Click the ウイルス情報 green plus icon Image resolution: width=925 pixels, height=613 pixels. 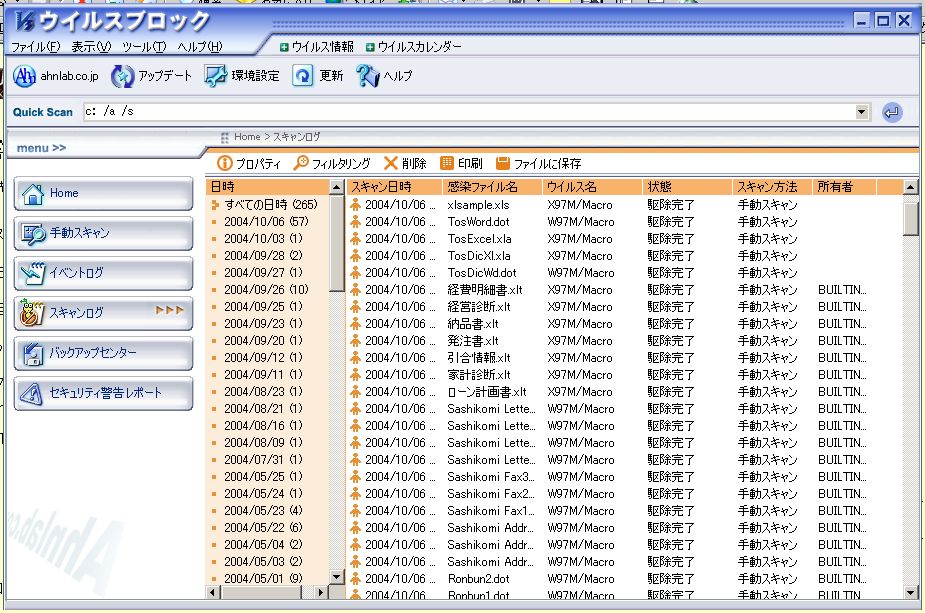(284, 47)
